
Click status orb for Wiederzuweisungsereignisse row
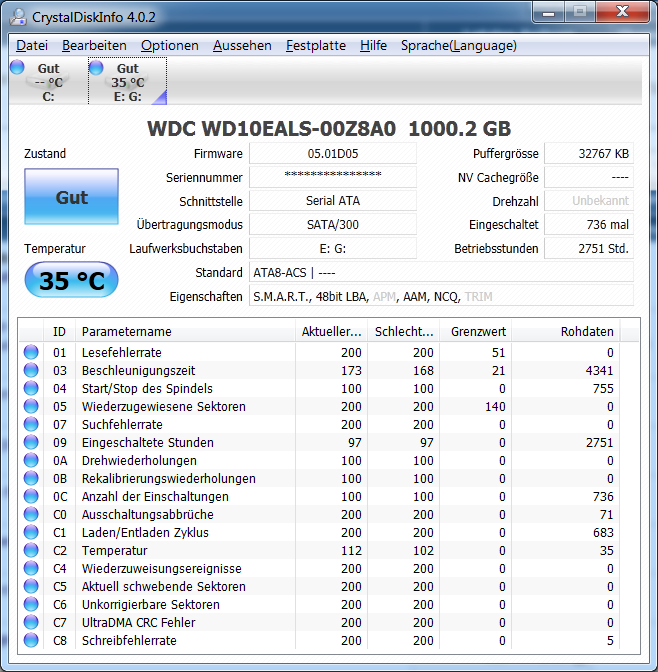(31, 568)
